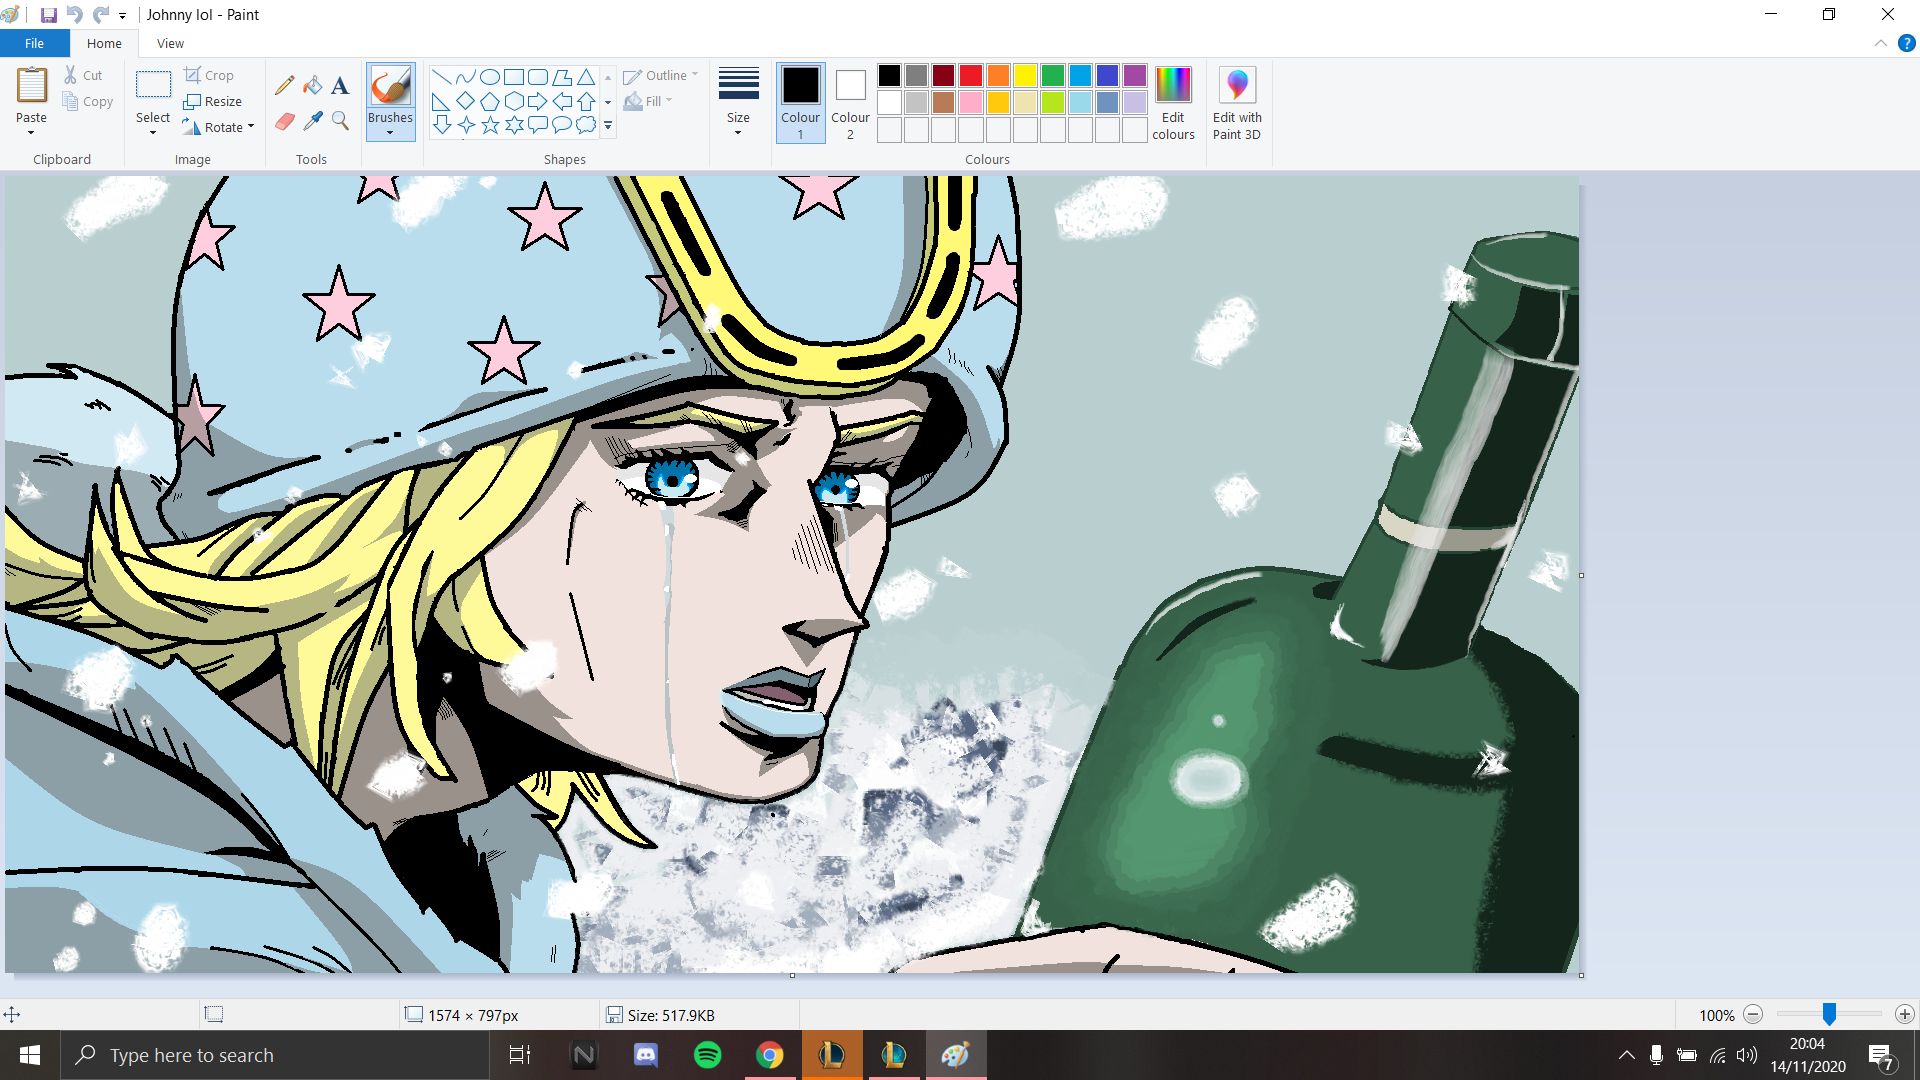The height and width of the screenshot is (1080, 1920).
Task: Pick the Colour picker tool
Action: coord(312,120)
